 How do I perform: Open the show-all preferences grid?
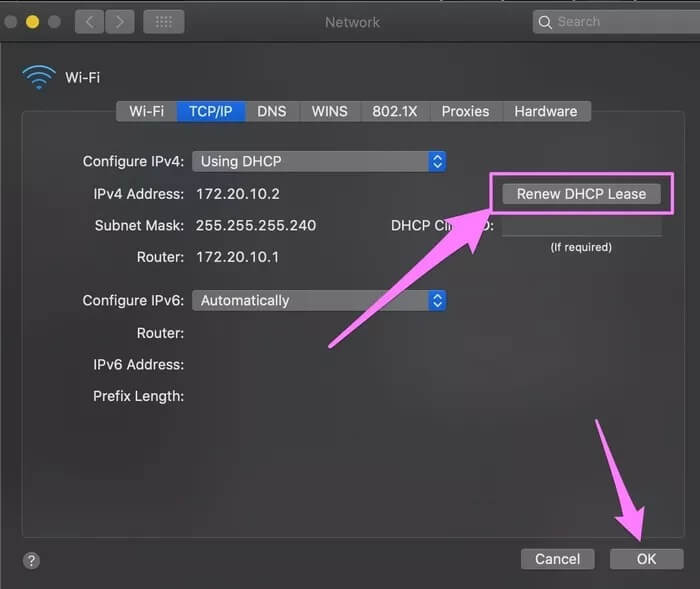tap(163, 21)
